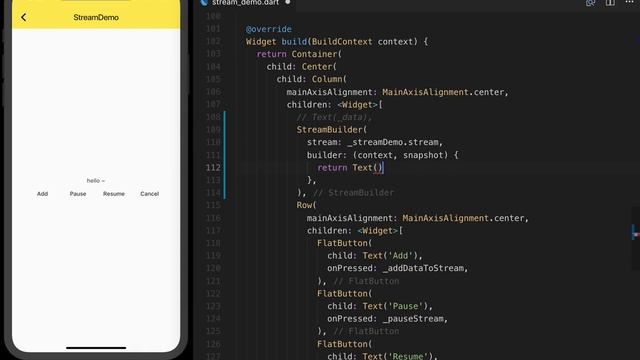Tap the Cancel button in simulator

(x=149, y=193)
